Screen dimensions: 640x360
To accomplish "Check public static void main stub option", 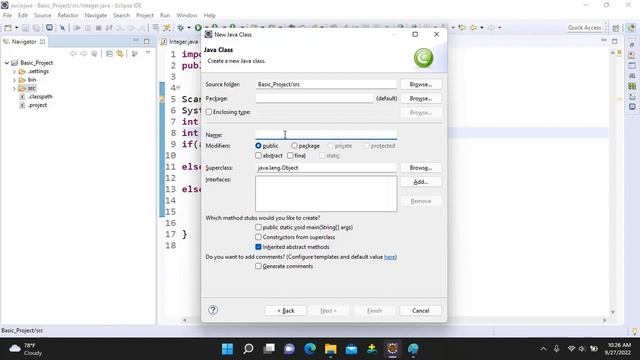I will (x=258, y=227).
